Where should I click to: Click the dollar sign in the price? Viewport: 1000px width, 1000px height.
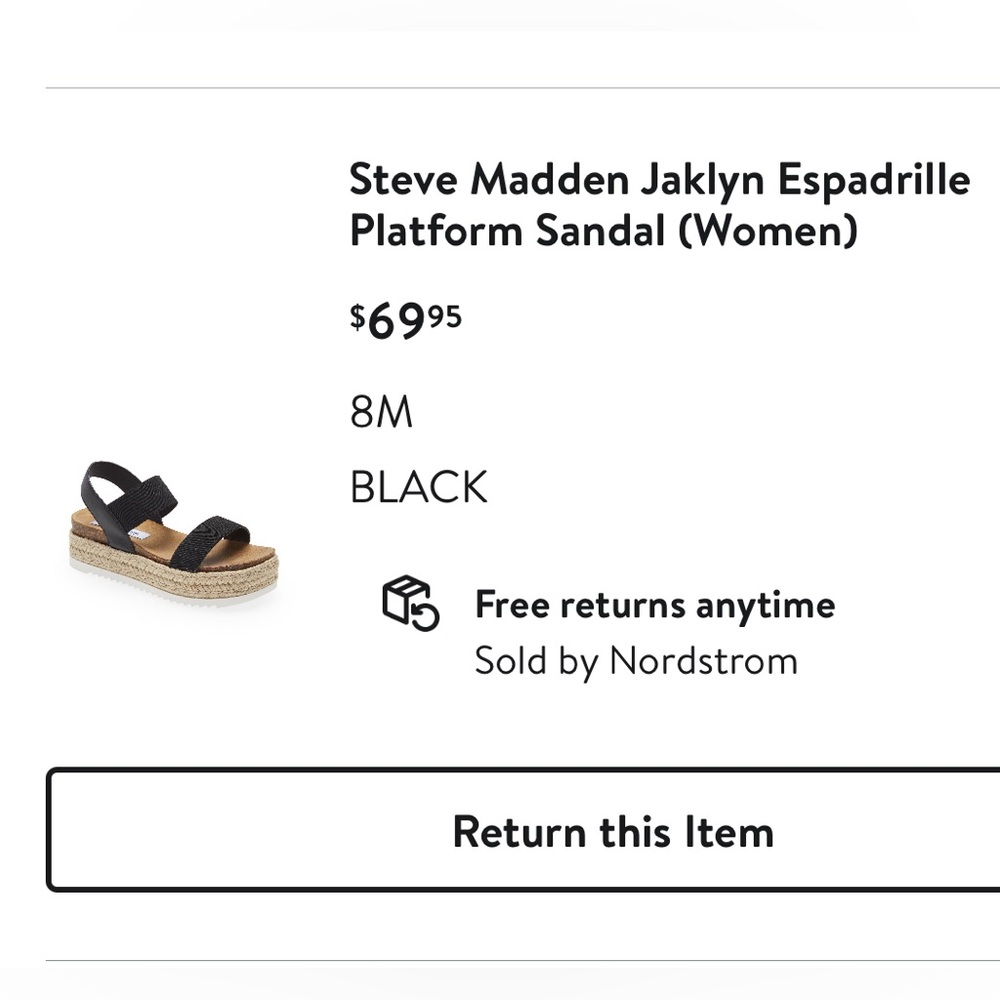tap(358, 315)
